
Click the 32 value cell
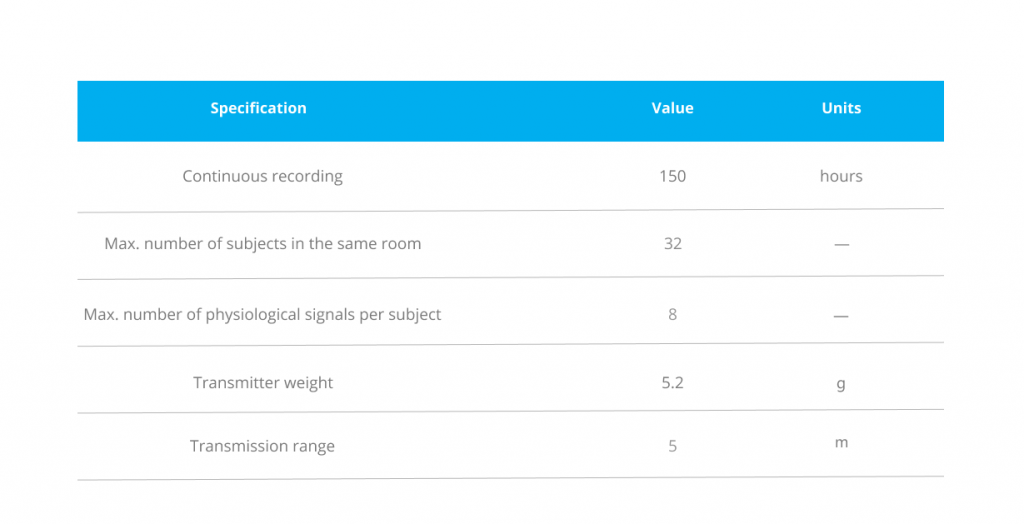[673, 244]
